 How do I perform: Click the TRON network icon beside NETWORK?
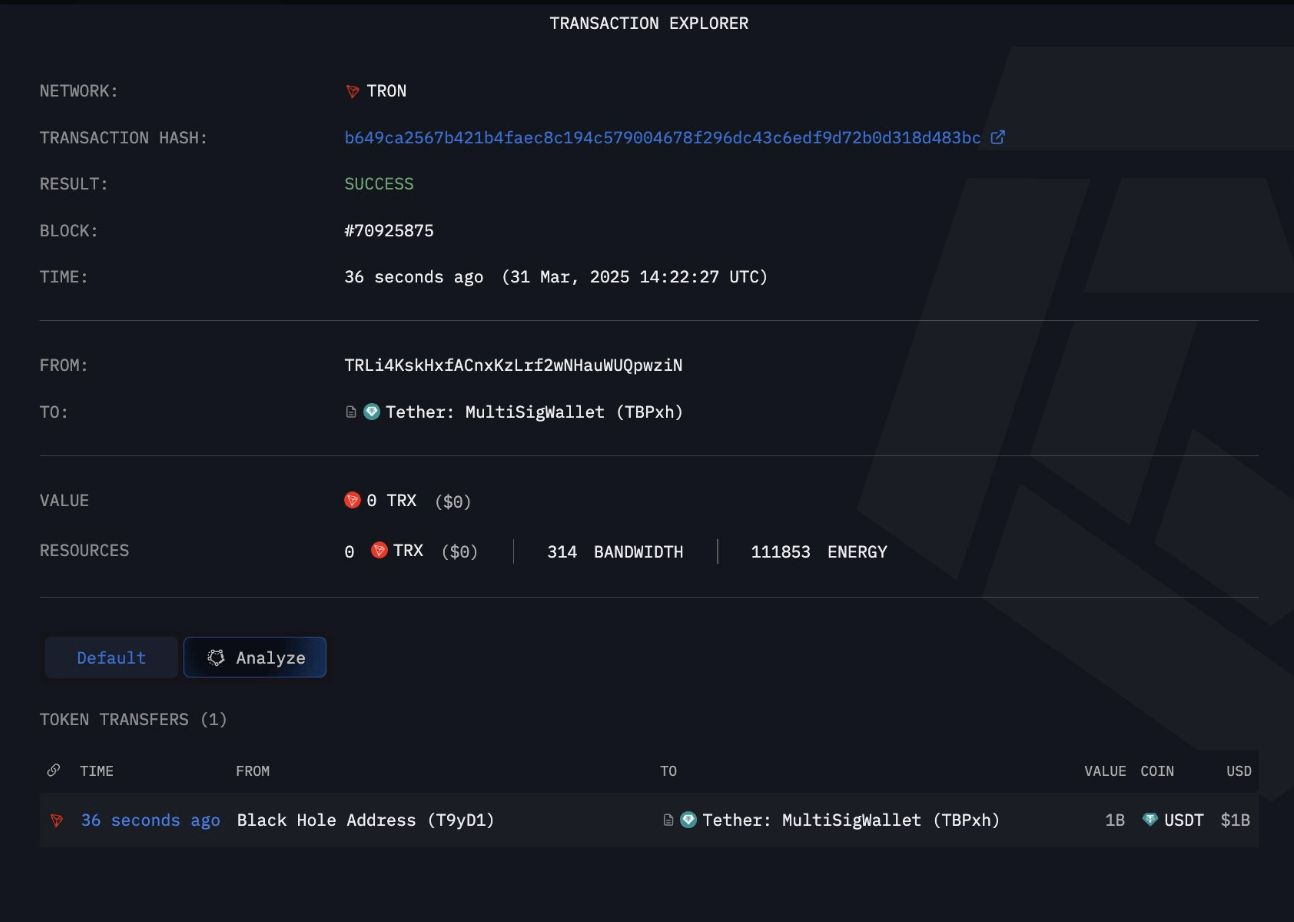tap(352, 91)
